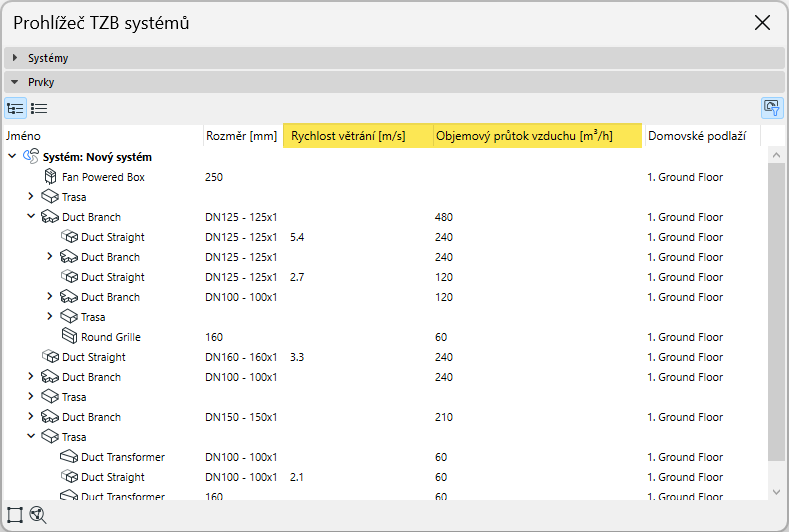Click the Fan Powered Box icon

tap(50, 177)
